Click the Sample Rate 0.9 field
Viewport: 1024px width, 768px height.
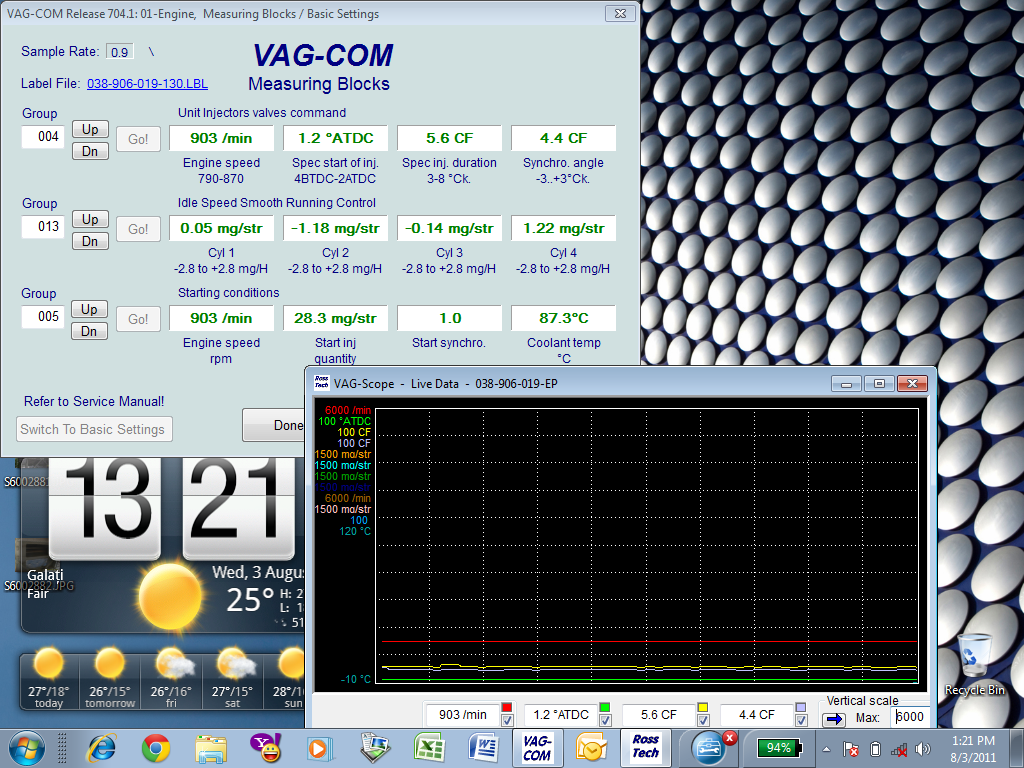point(120,52)
